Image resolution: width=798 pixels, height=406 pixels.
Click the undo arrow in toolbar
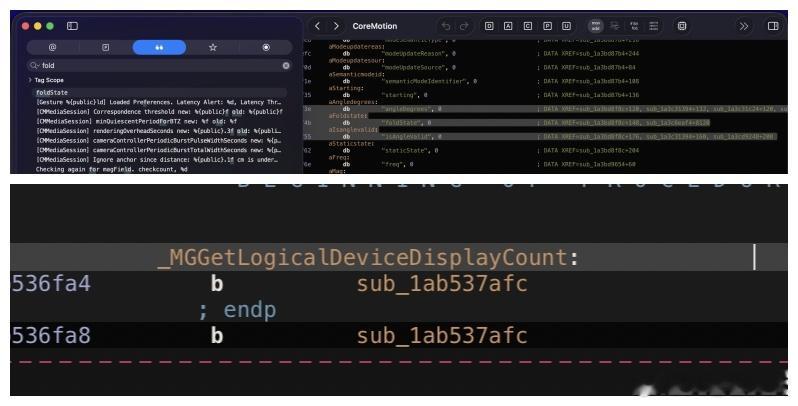coord(446,26)
